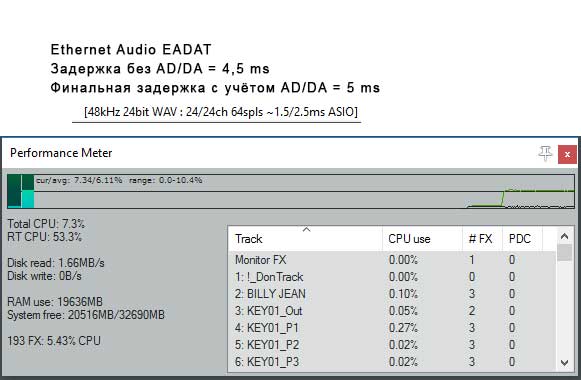The height and width of the screenshot is (380, 581).
Task: Sort by # FX column
Action: 482,239
